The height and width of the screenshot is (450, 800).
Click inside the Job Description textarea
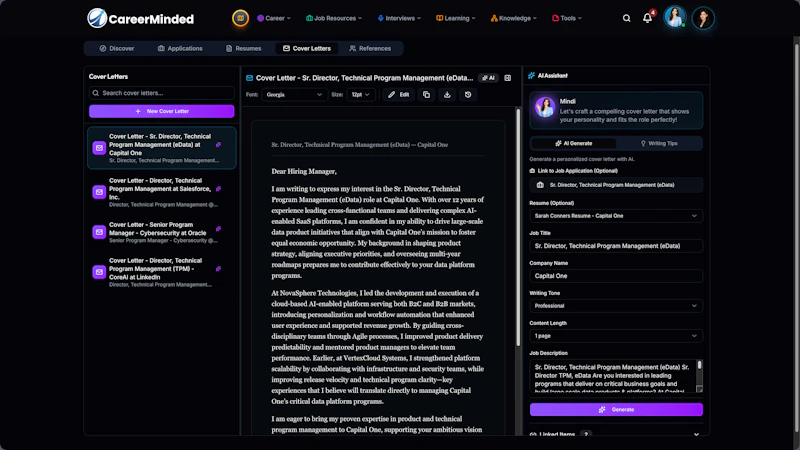point(612,376)
